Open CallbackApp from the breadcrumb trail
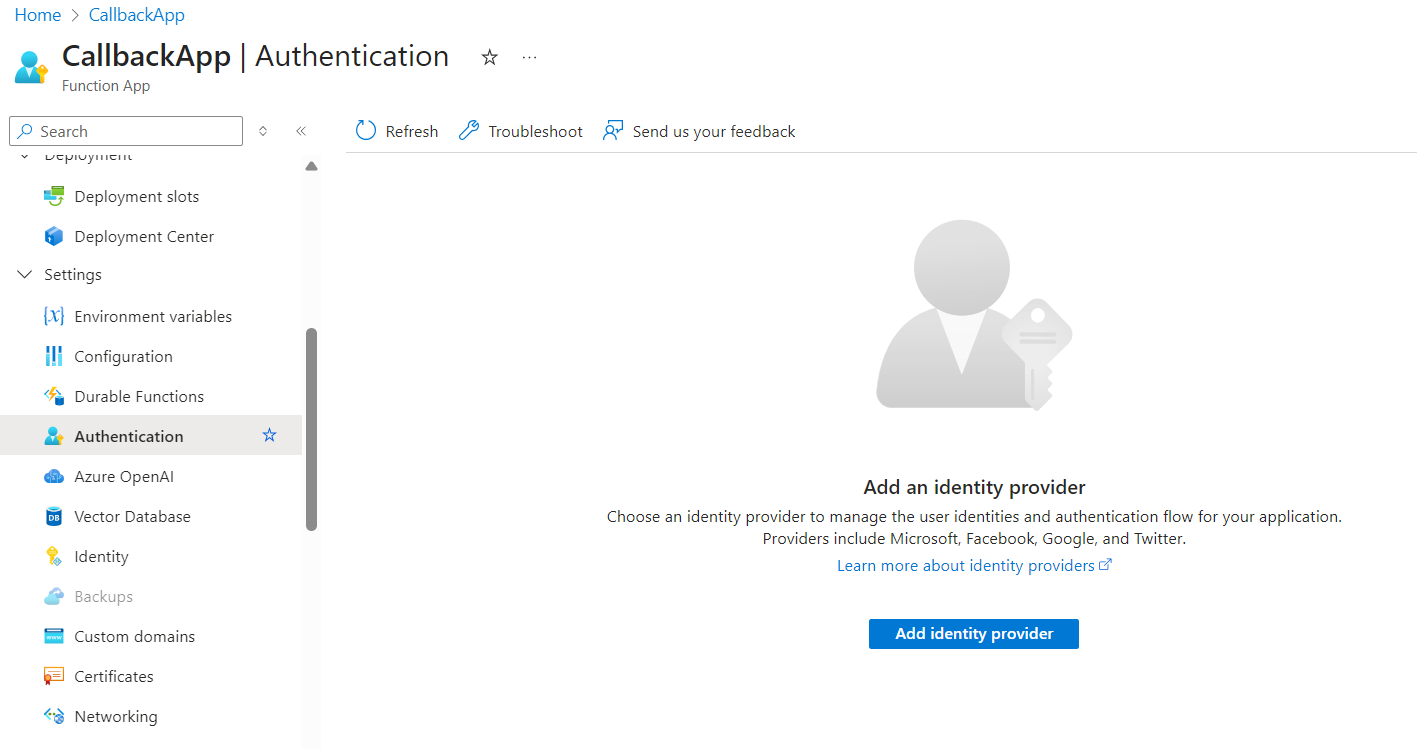 (136, 14)
